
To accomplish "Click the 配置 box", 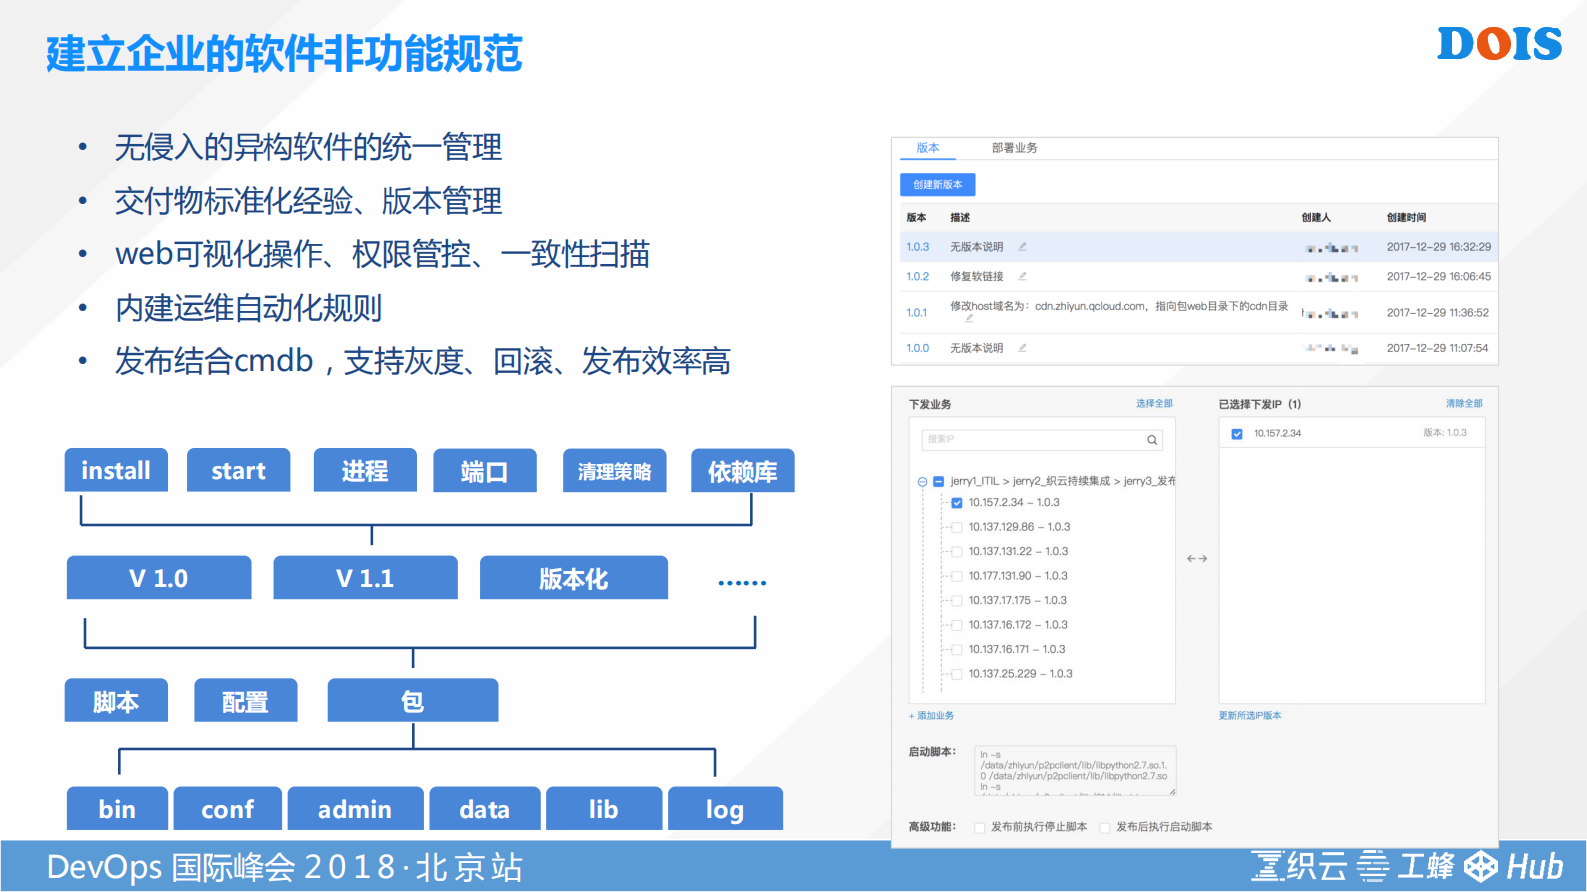I will (x=245, y=701).
